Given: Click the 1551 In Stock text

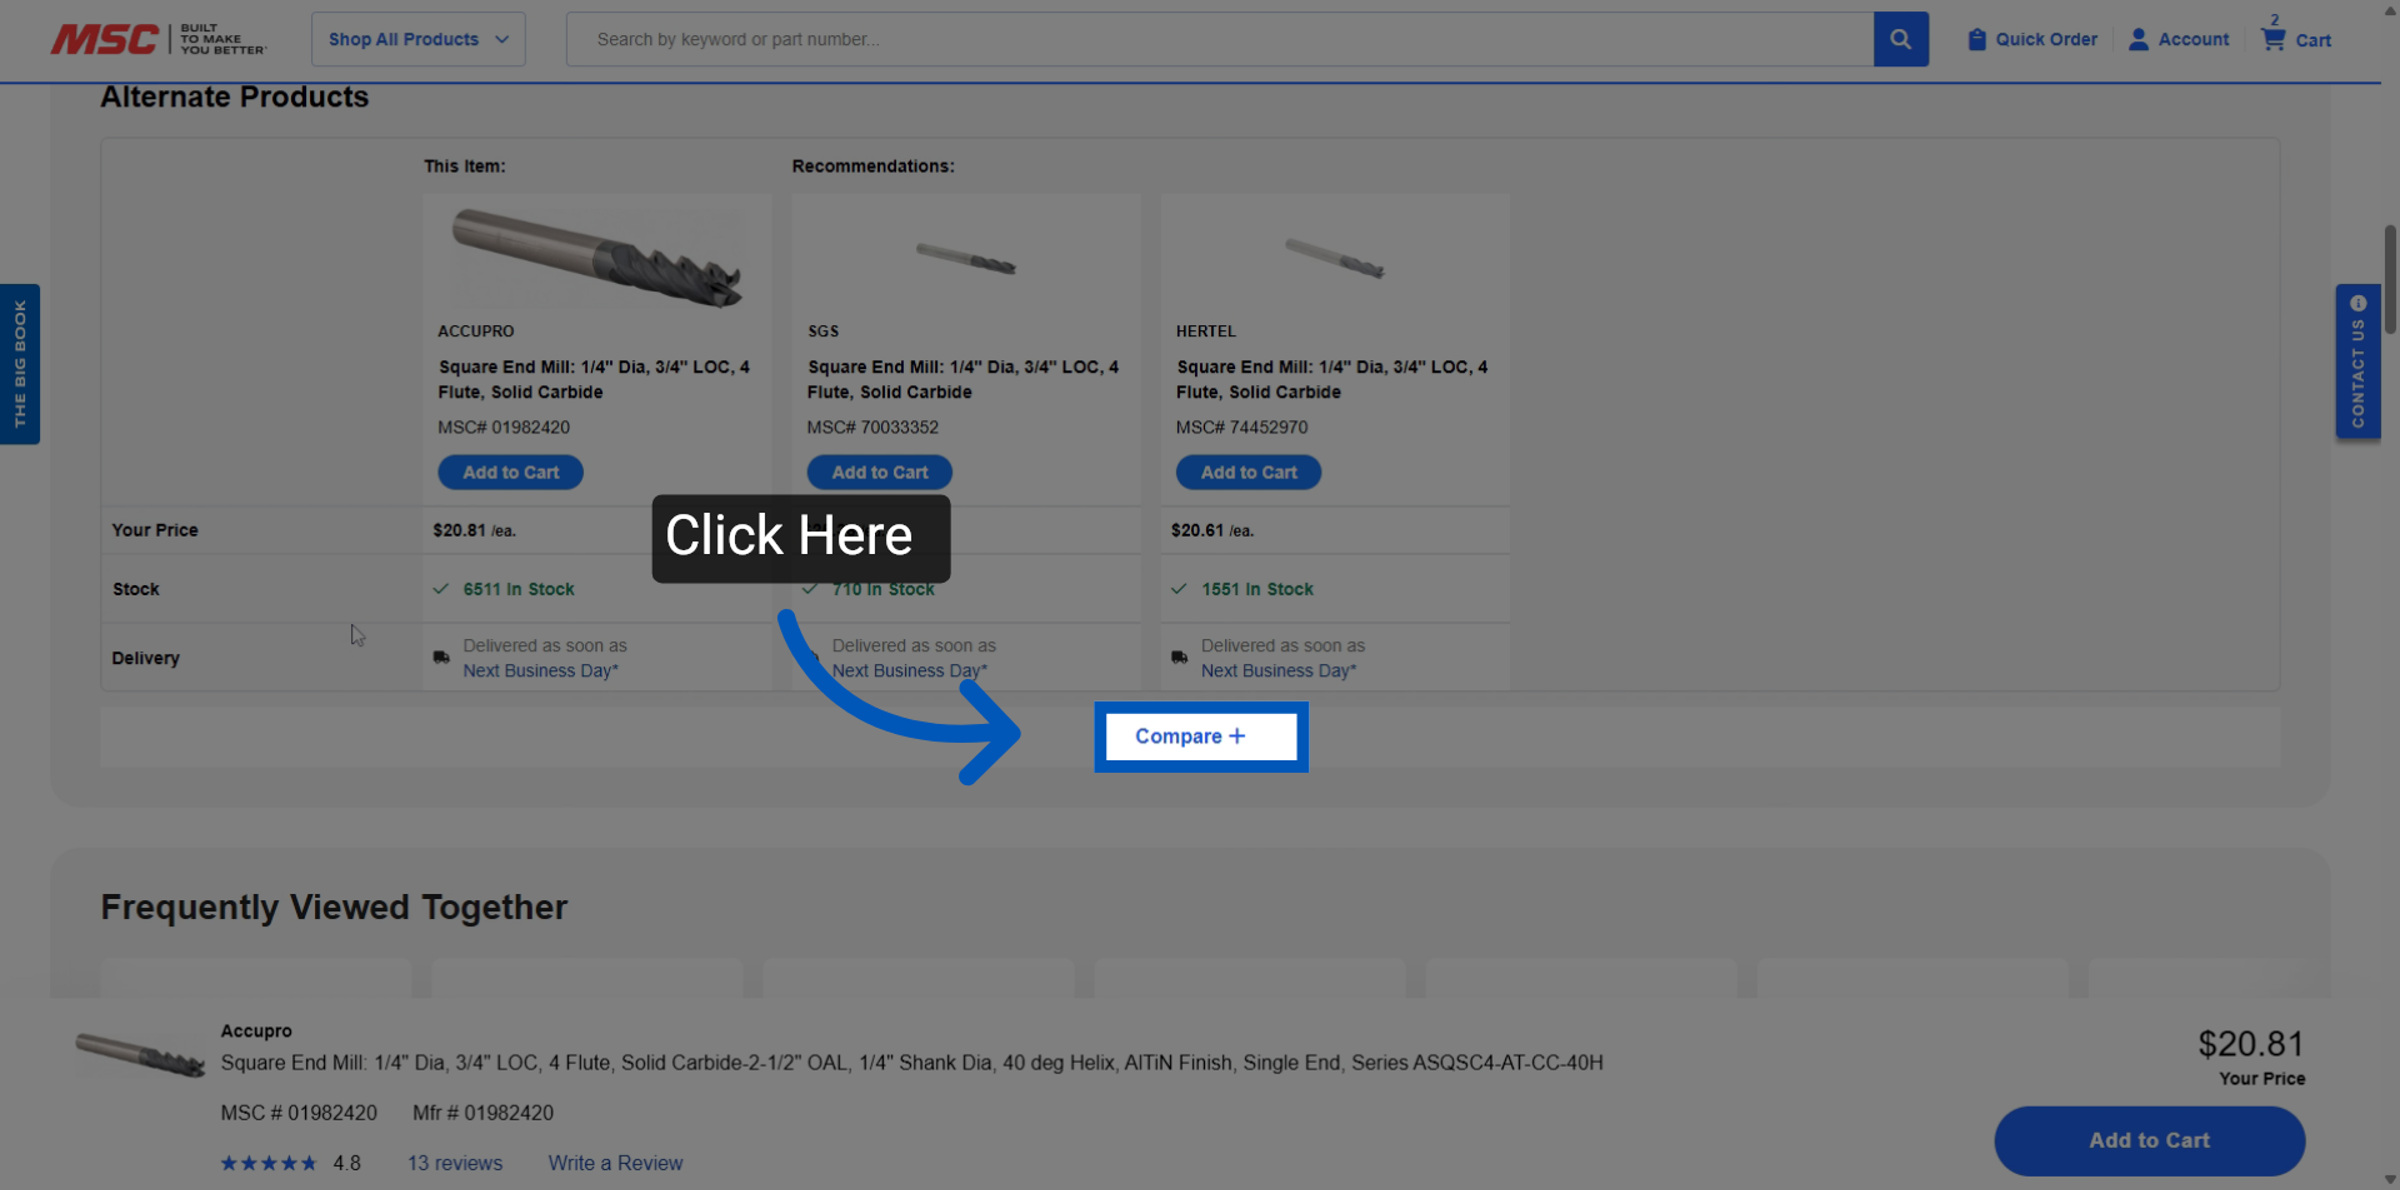Looking at the screenshot, I should pyautogui.click(x=1257, y=589).
